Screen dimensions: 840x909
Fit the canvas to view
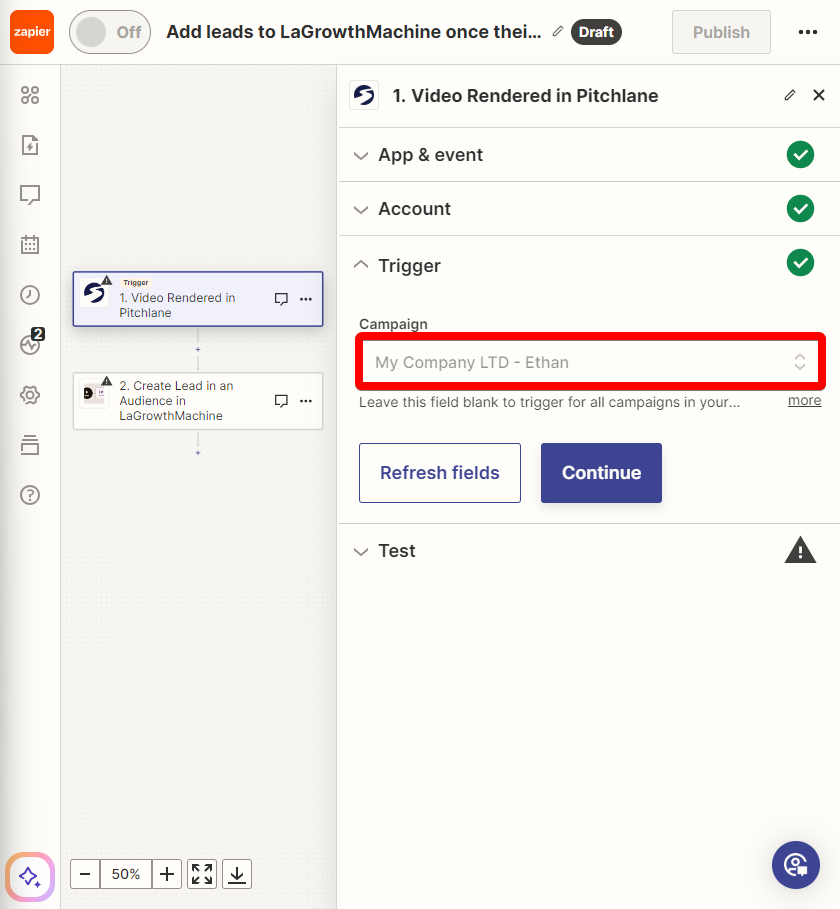point(202,874)
